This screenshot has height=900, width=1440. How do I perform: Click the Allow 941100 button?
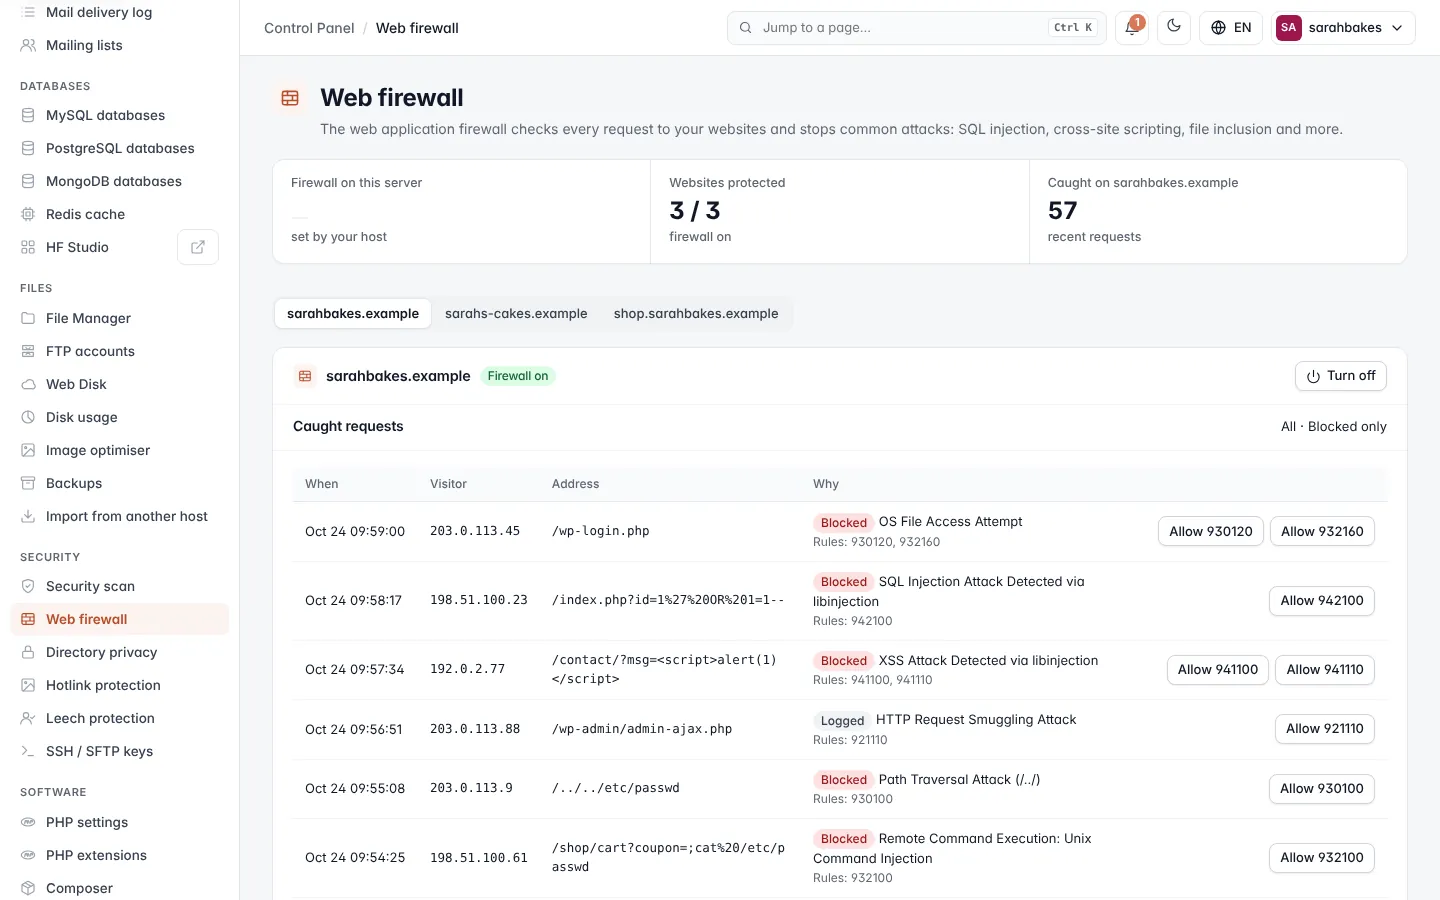click(x=1218, y=670)
